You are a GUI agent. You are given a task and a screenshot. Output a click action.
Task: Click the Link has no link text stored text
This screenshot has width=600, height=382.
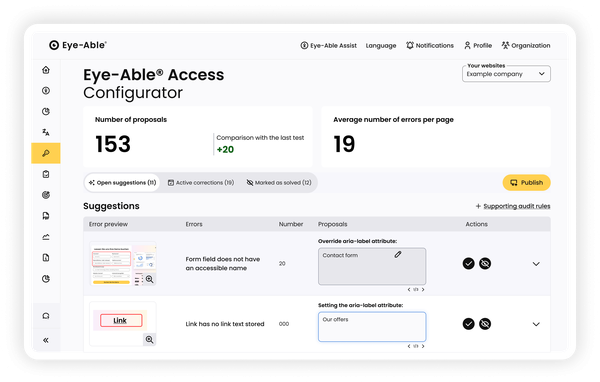225,324
